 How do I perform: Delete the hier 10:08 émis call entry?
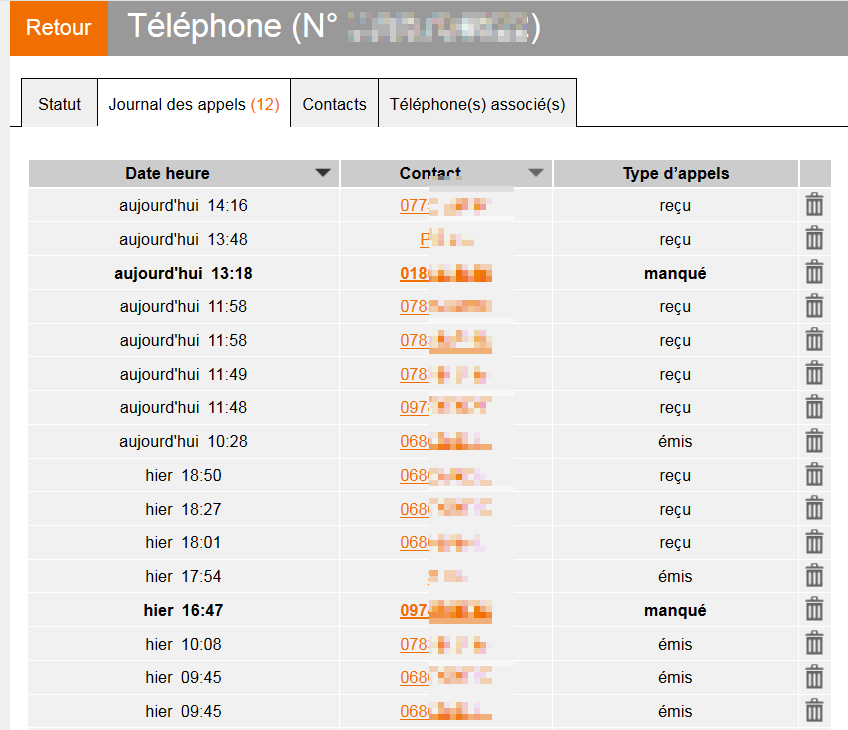tap(814, 644)
